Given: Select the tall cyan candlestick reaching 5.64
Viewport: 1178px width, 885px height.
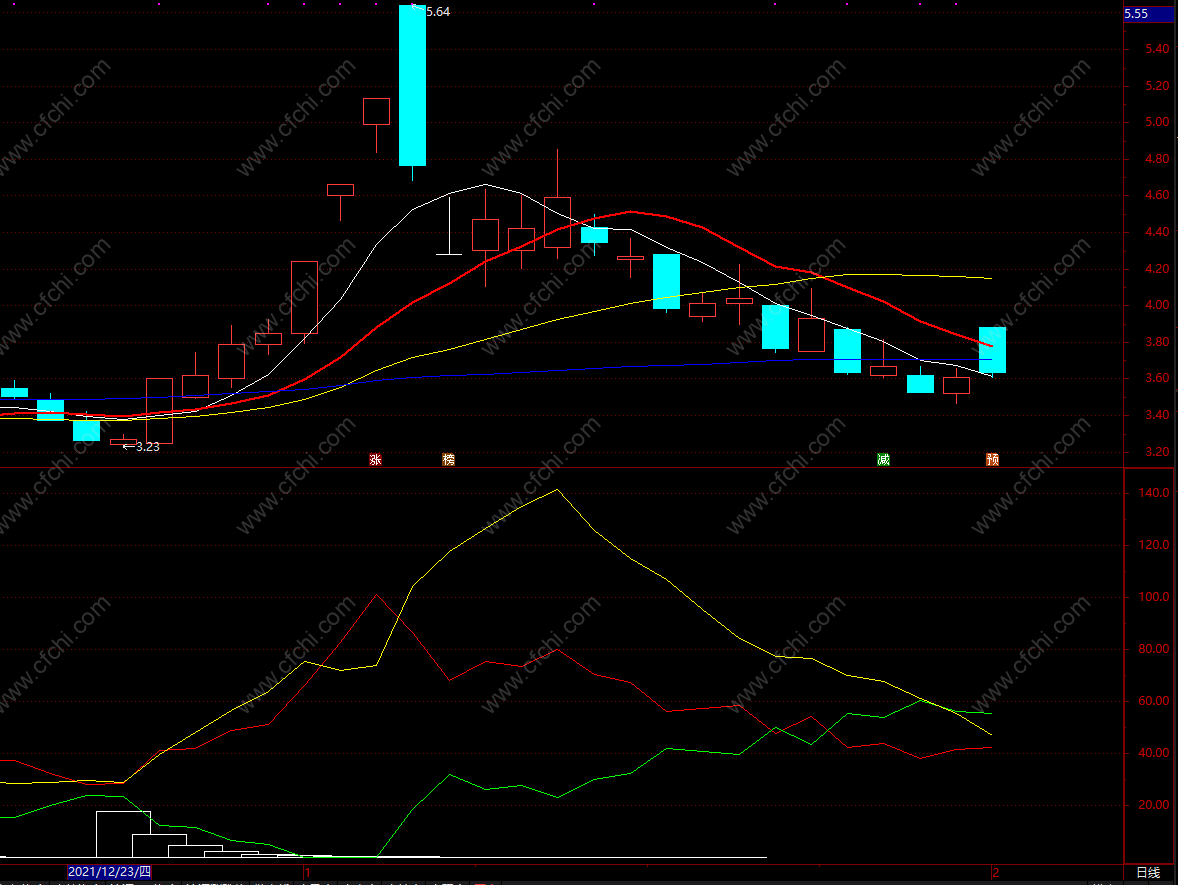Looking at the screenshot, I should click(412, 86).
